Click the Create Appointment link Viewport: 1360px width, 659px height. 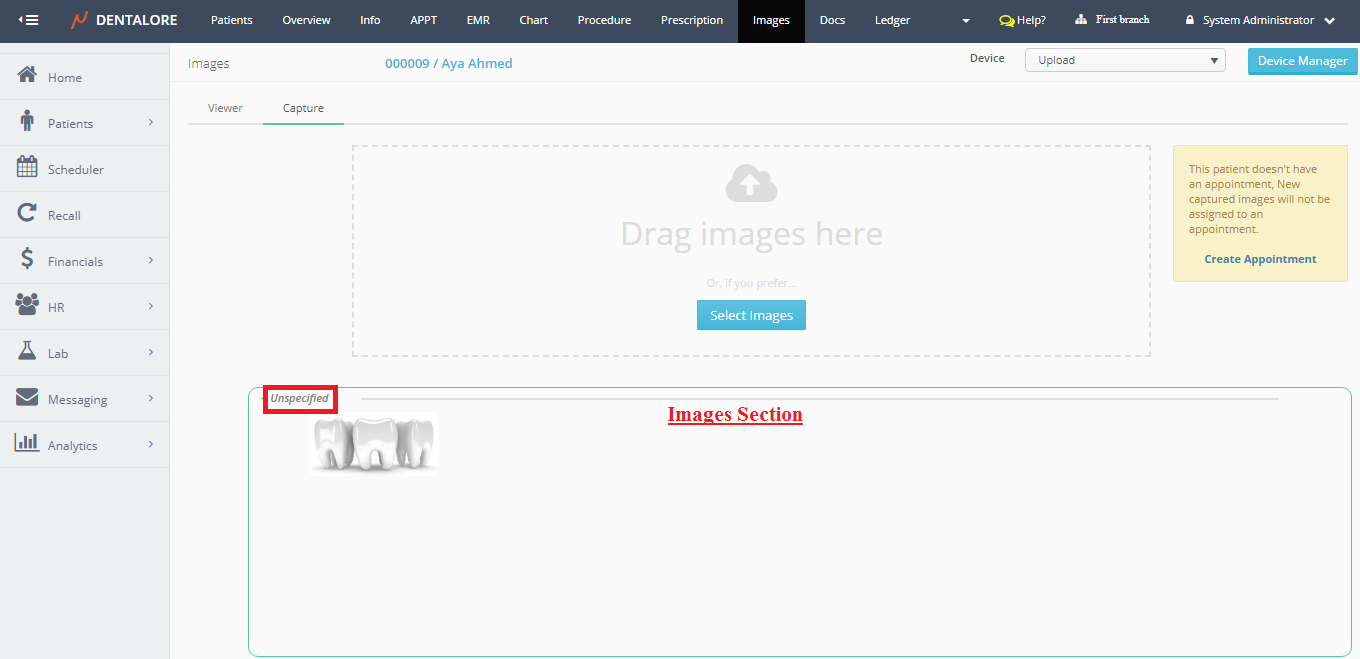(1260, 259)
